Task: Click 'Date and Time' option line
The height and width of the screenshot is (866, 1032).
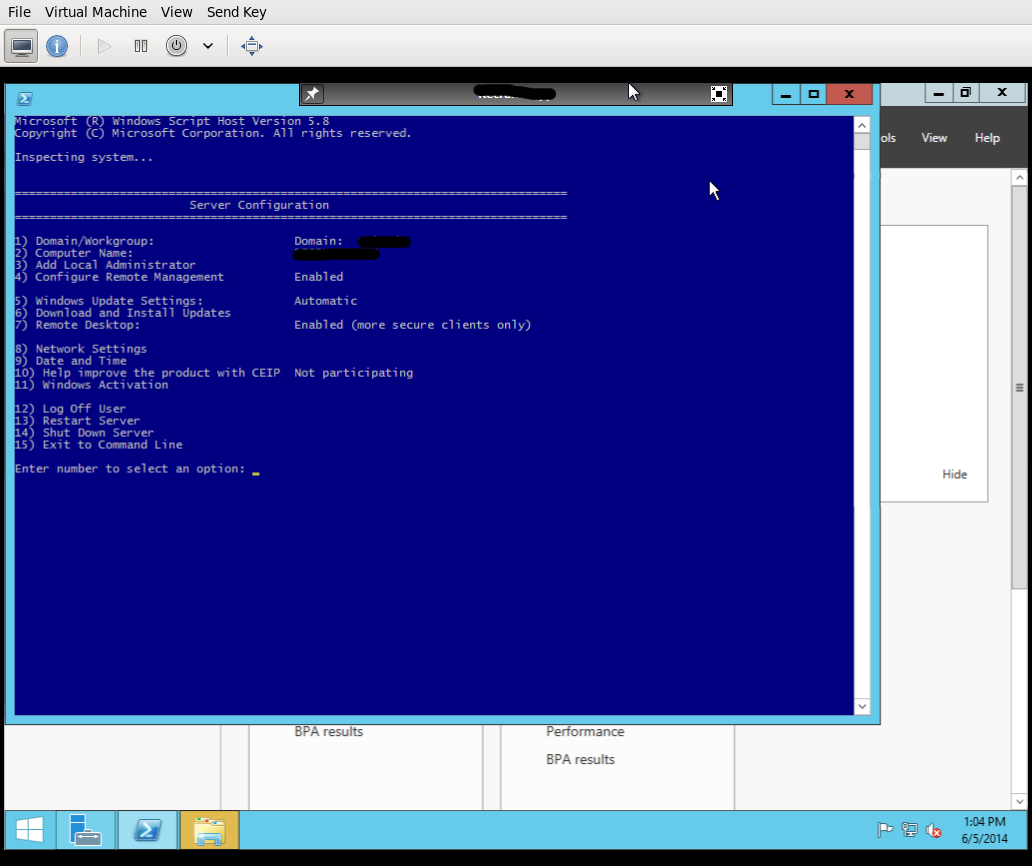Action: (x=70, y=361)
